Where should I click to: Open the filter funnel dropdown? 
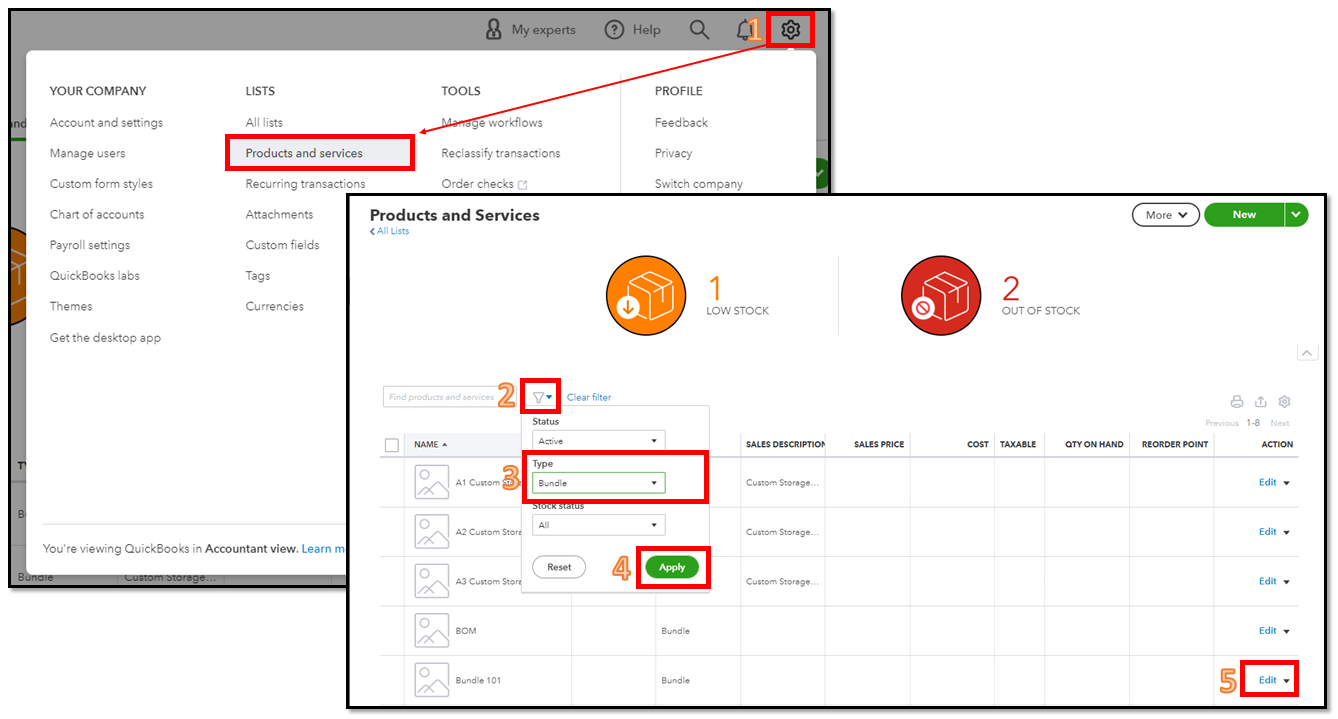[542, 397]
